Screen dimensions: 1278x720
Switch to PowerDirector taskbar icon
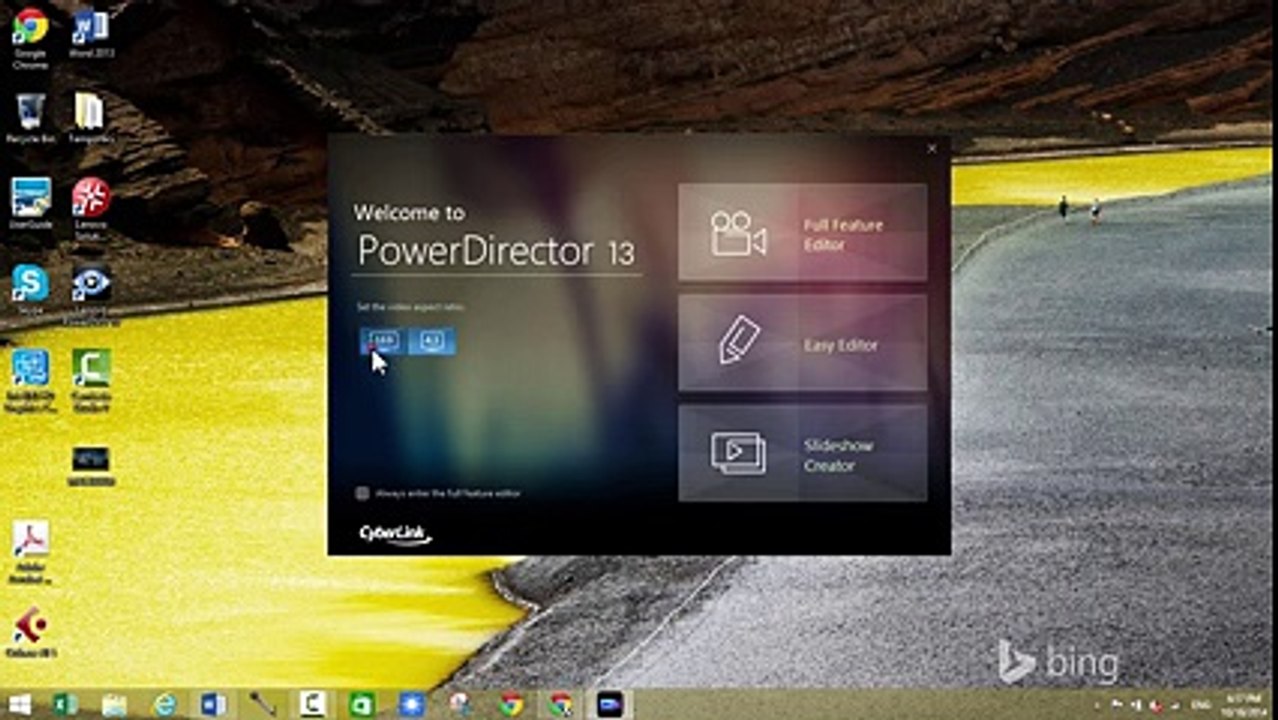coord(609,705)
